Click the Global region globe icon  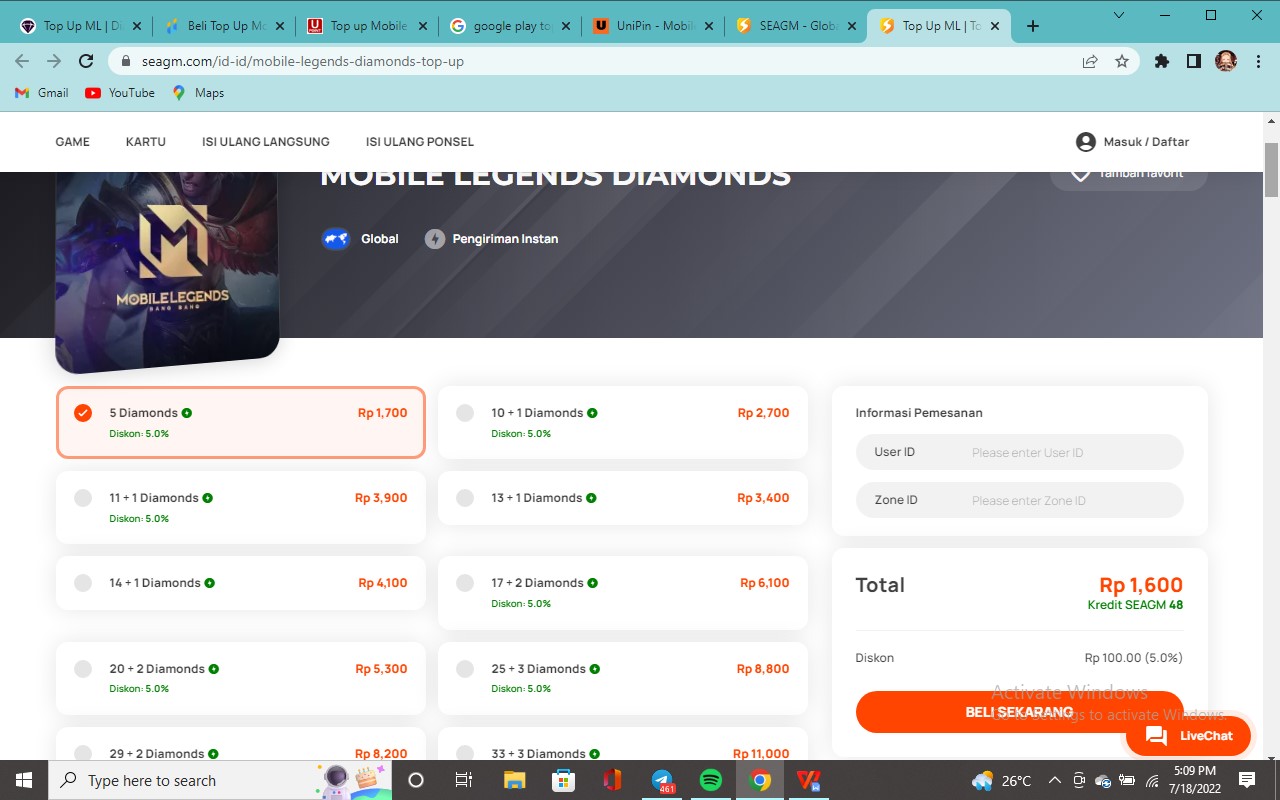(x=335, y=239)
